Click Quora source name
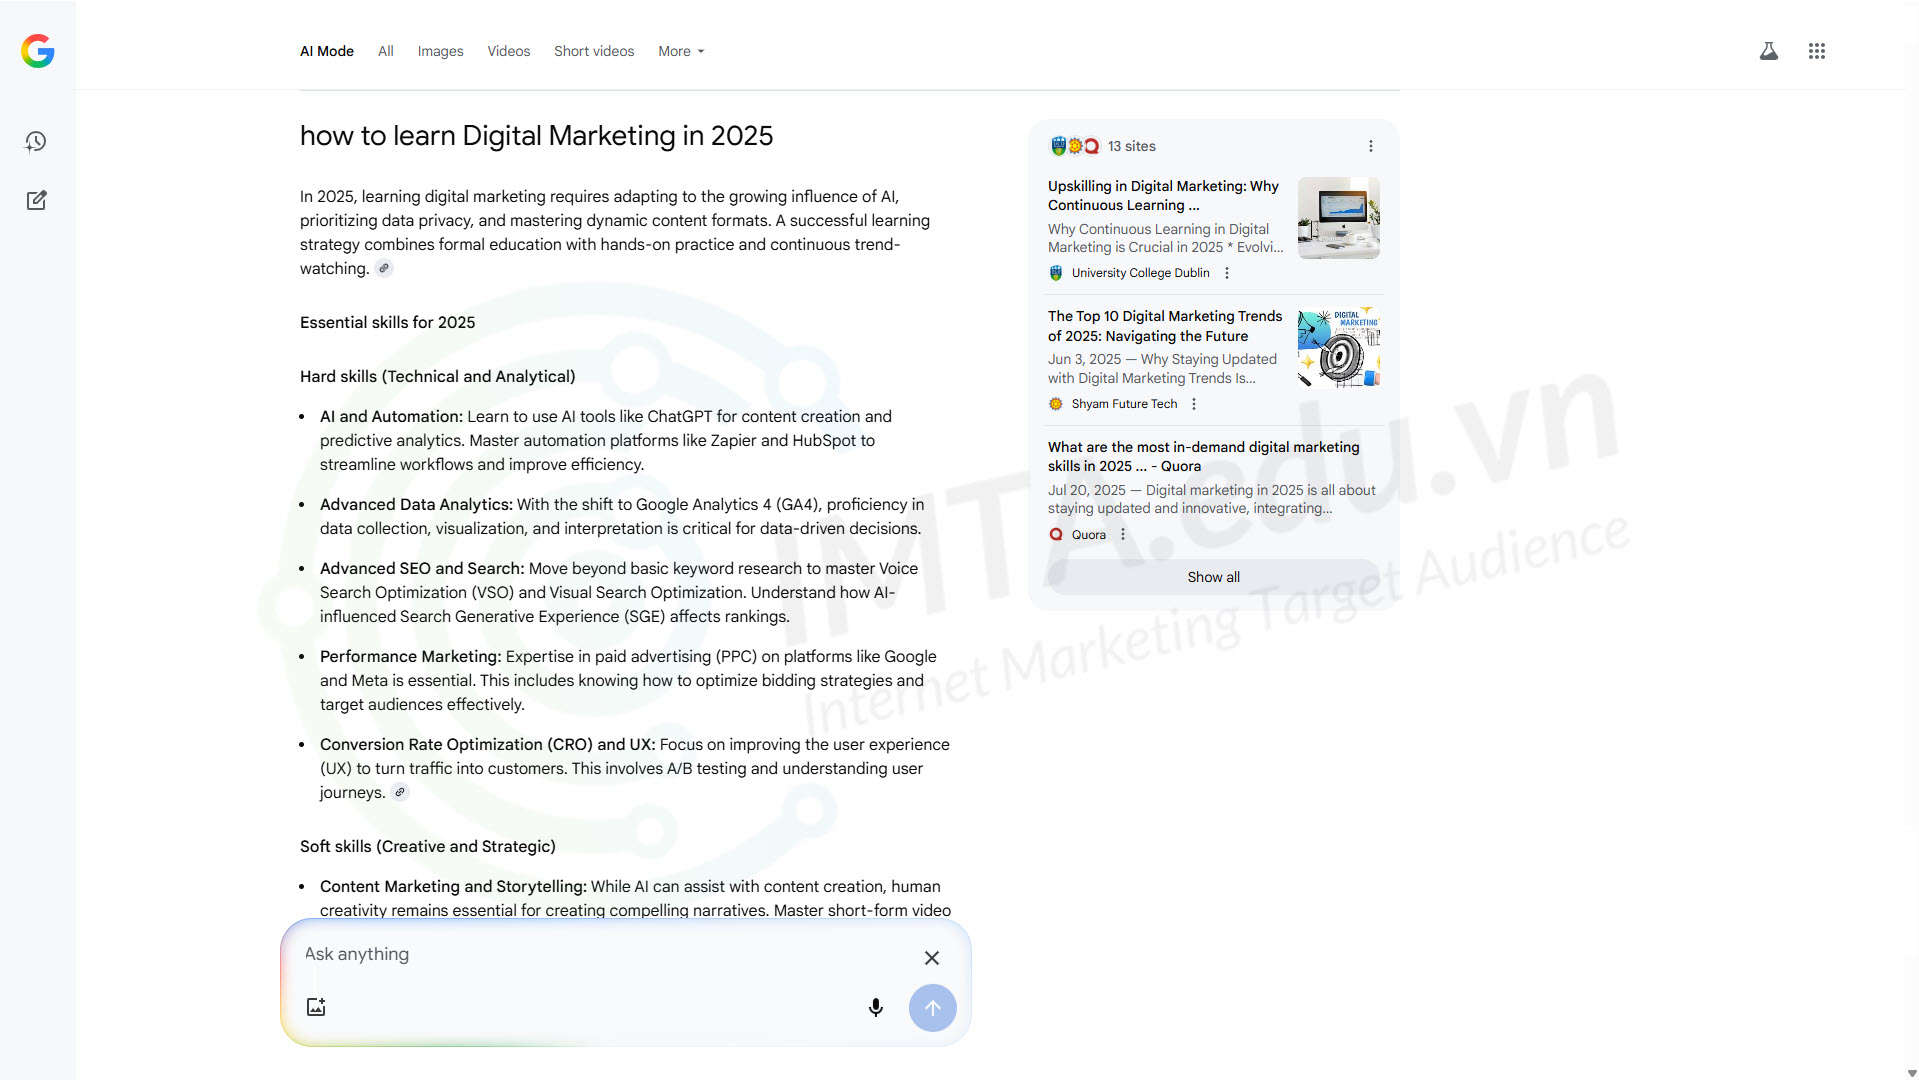 (1089, 535)
